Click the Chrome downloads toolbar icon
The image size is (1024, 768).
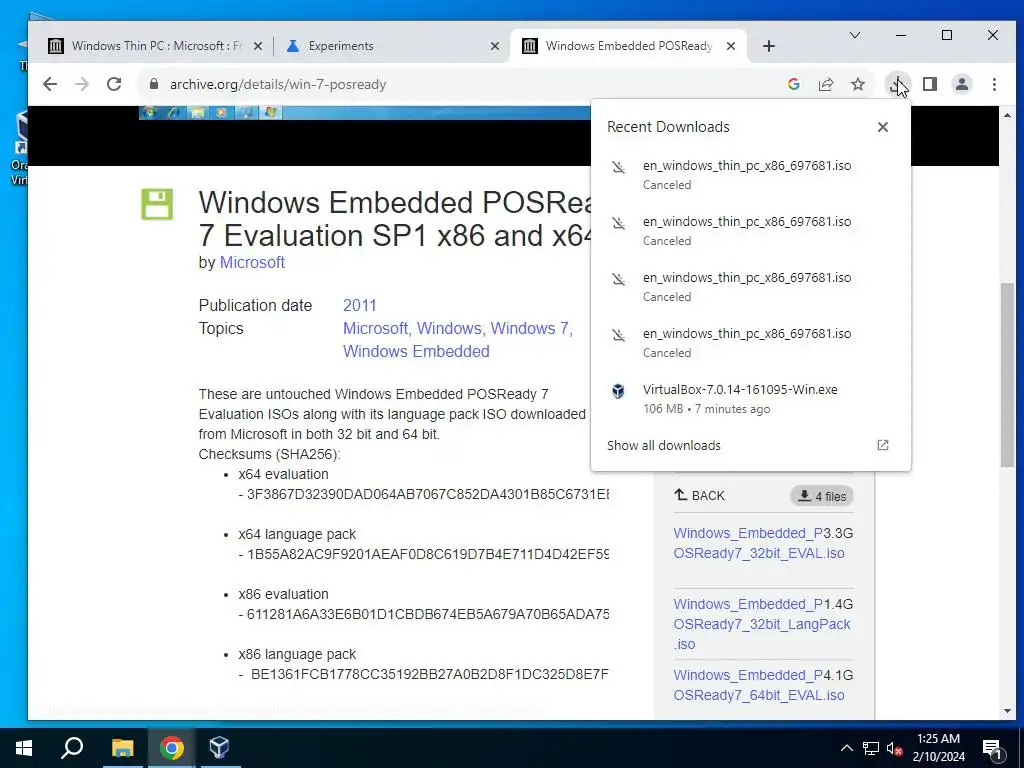point(897,84)
